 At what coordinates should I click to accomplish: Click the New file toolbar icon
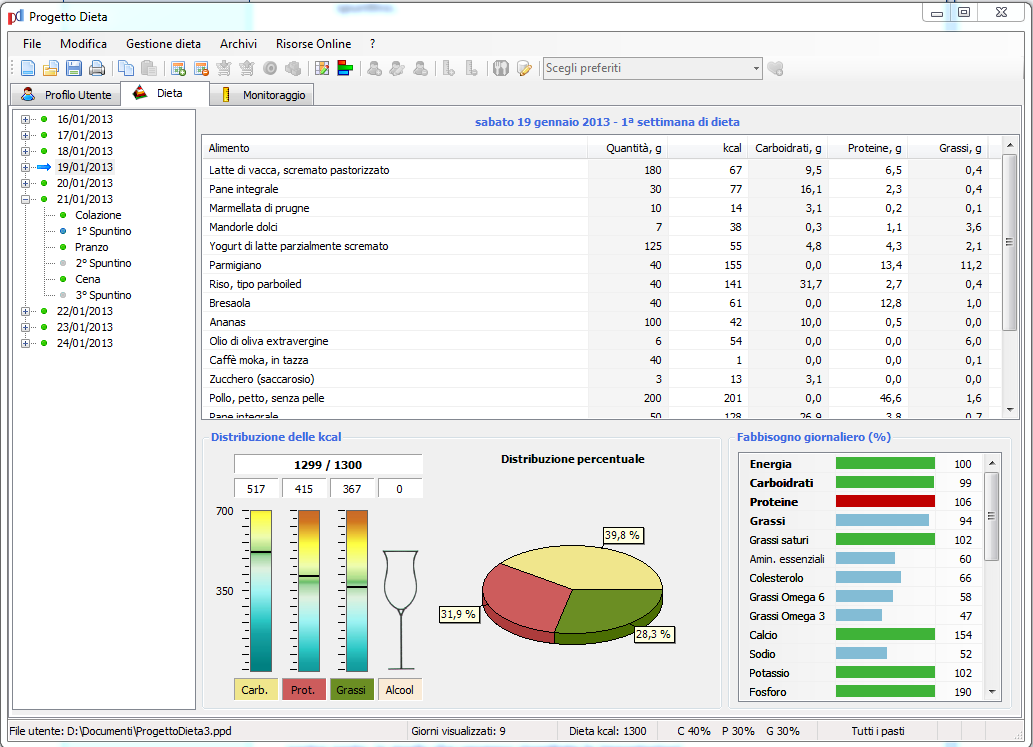pyautogui.click(x=28, y=68)
